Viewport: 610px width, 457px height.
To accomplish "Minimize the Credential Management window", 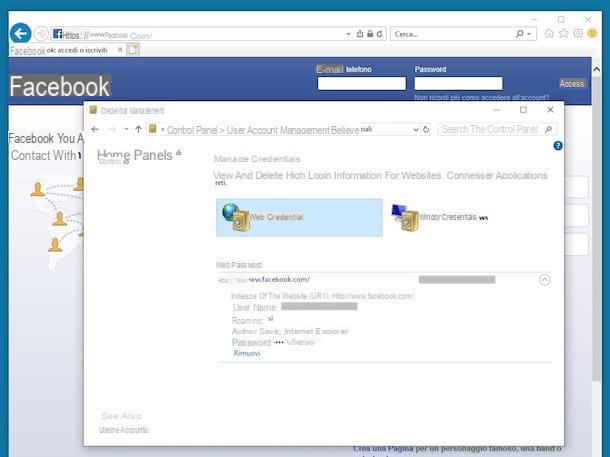I will [497, 110].
